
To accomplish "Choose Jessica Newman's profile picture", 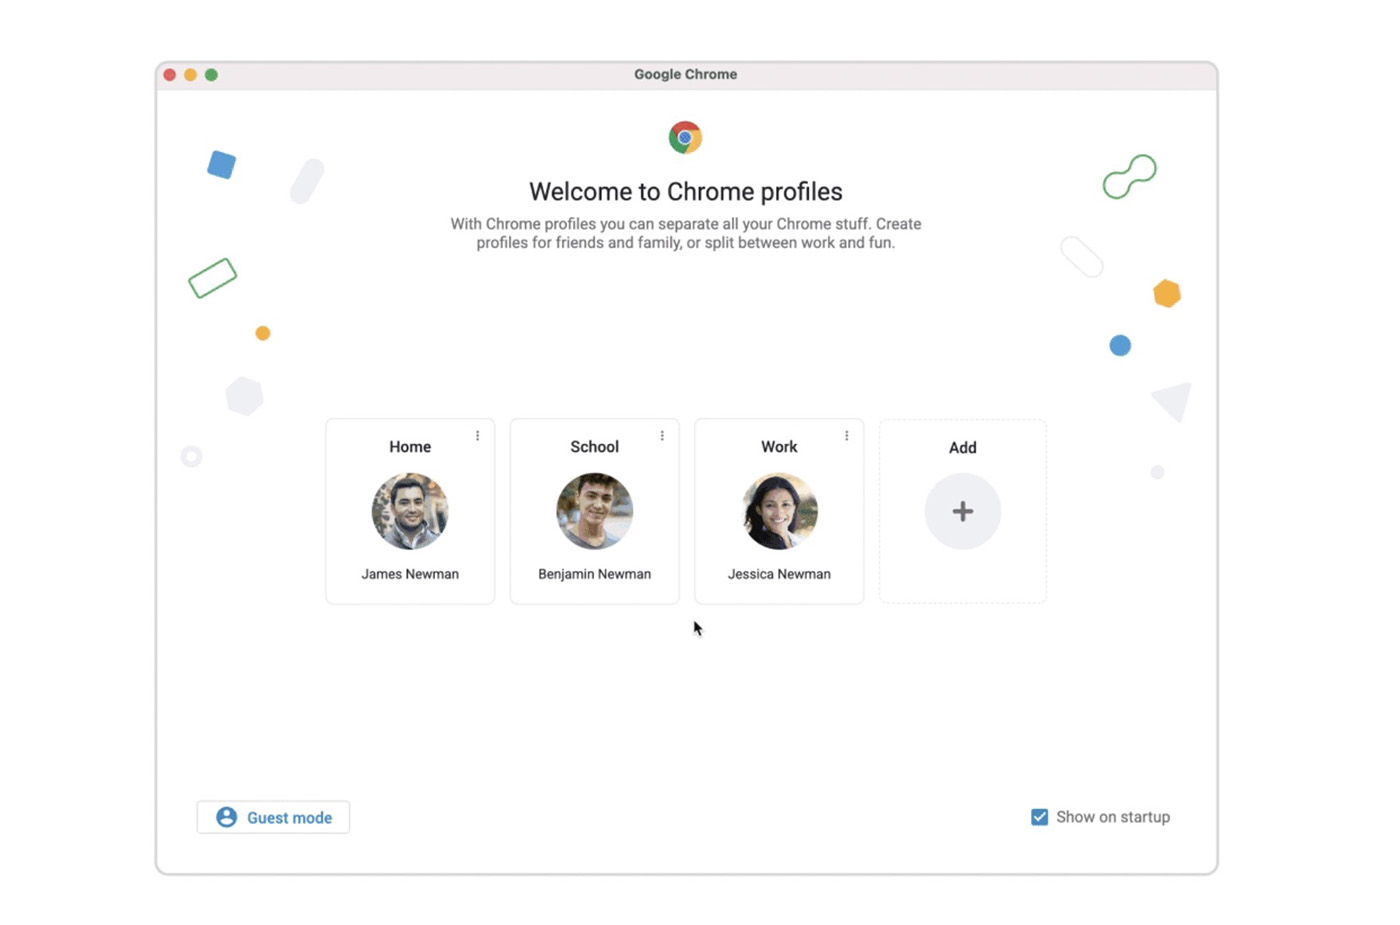I will [x=779, y=511].
